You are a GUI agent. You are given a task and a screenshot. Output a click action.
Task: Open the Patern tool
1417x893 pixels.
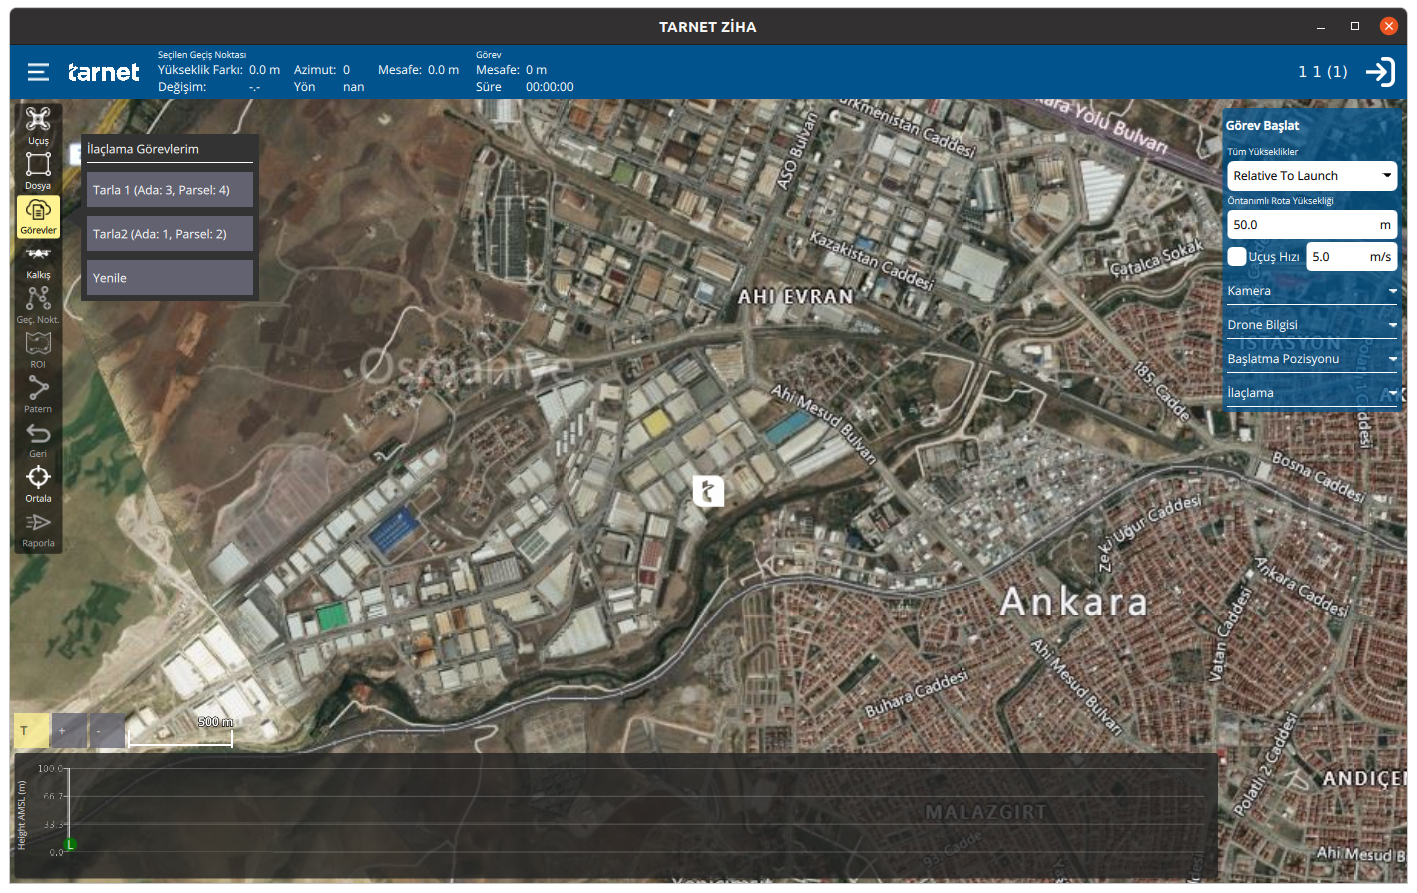38,394
